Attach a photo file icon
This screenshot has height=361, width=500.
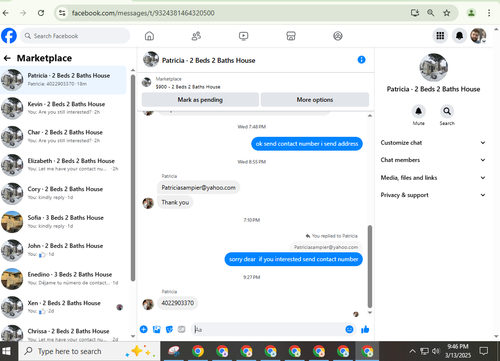156,329
